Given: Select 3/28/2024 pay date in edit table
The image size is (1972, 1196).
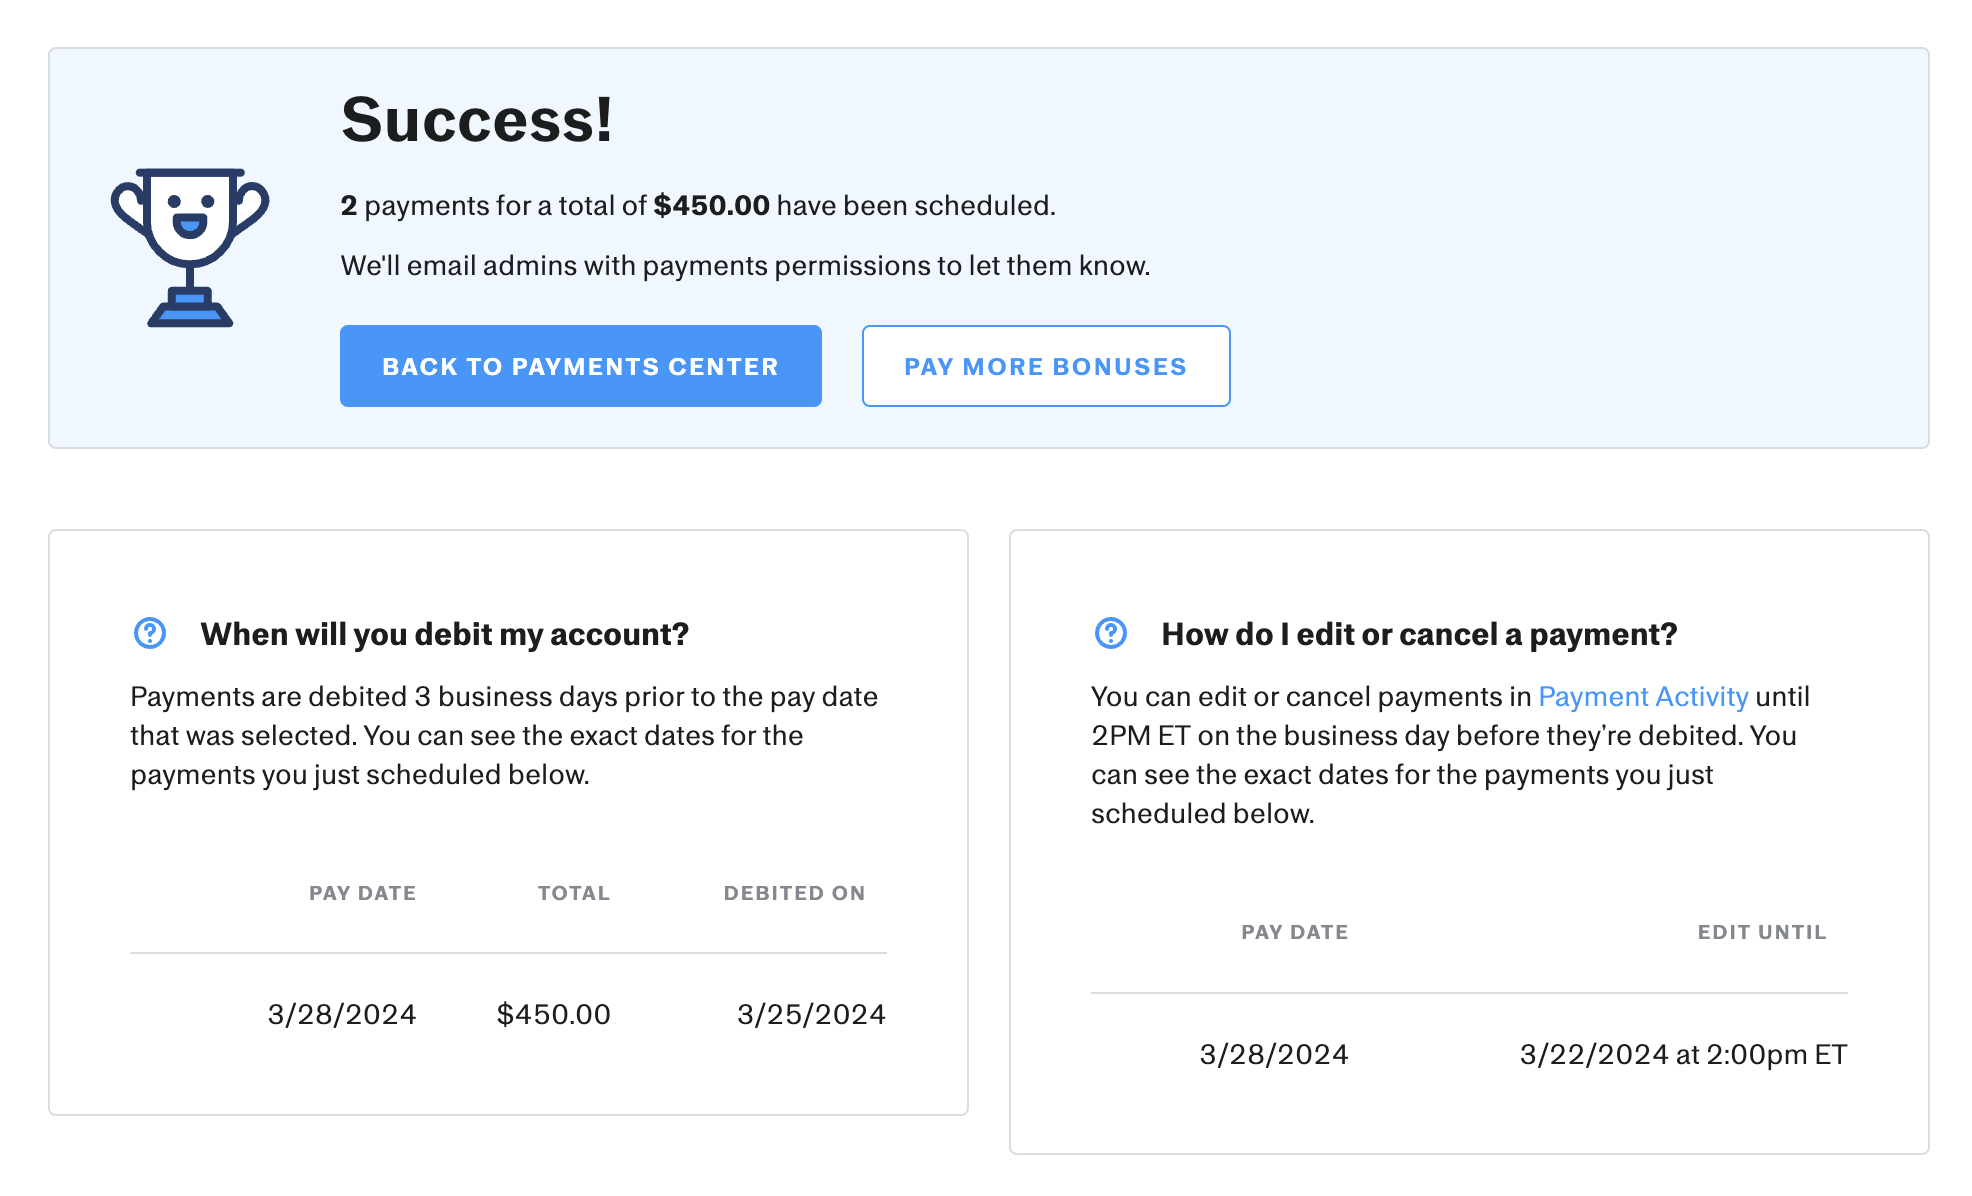Looking at the screenshot, I should pos(1273,1054).
